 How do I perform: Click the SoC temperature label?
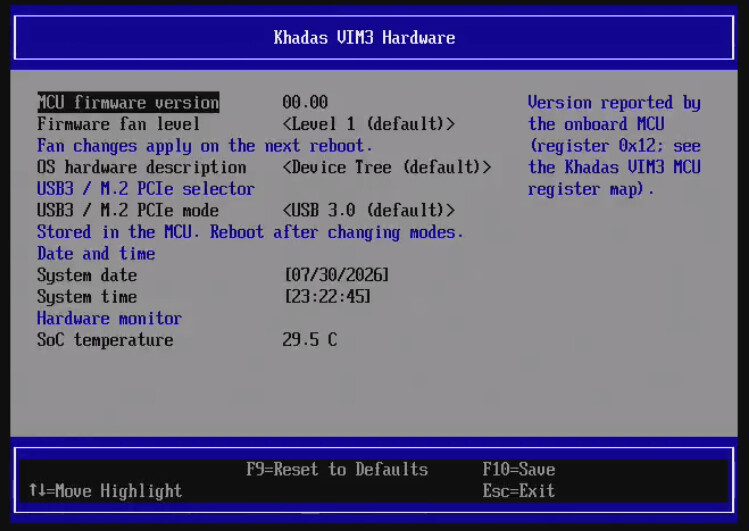(105, 340)
